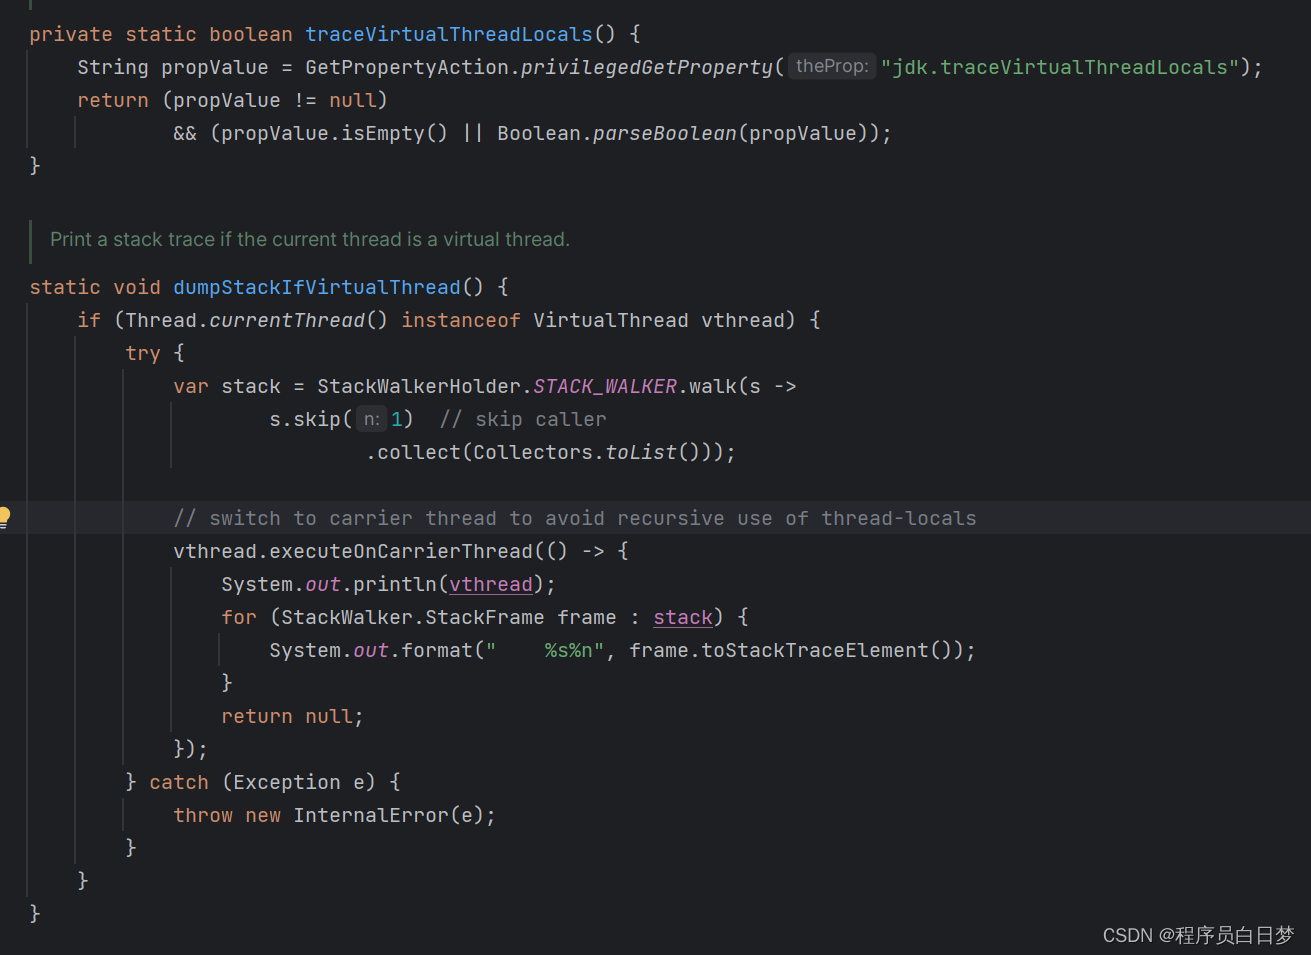Click the currentThread method call
Viewport: 1311px width, 955px height.
point(287,320)
